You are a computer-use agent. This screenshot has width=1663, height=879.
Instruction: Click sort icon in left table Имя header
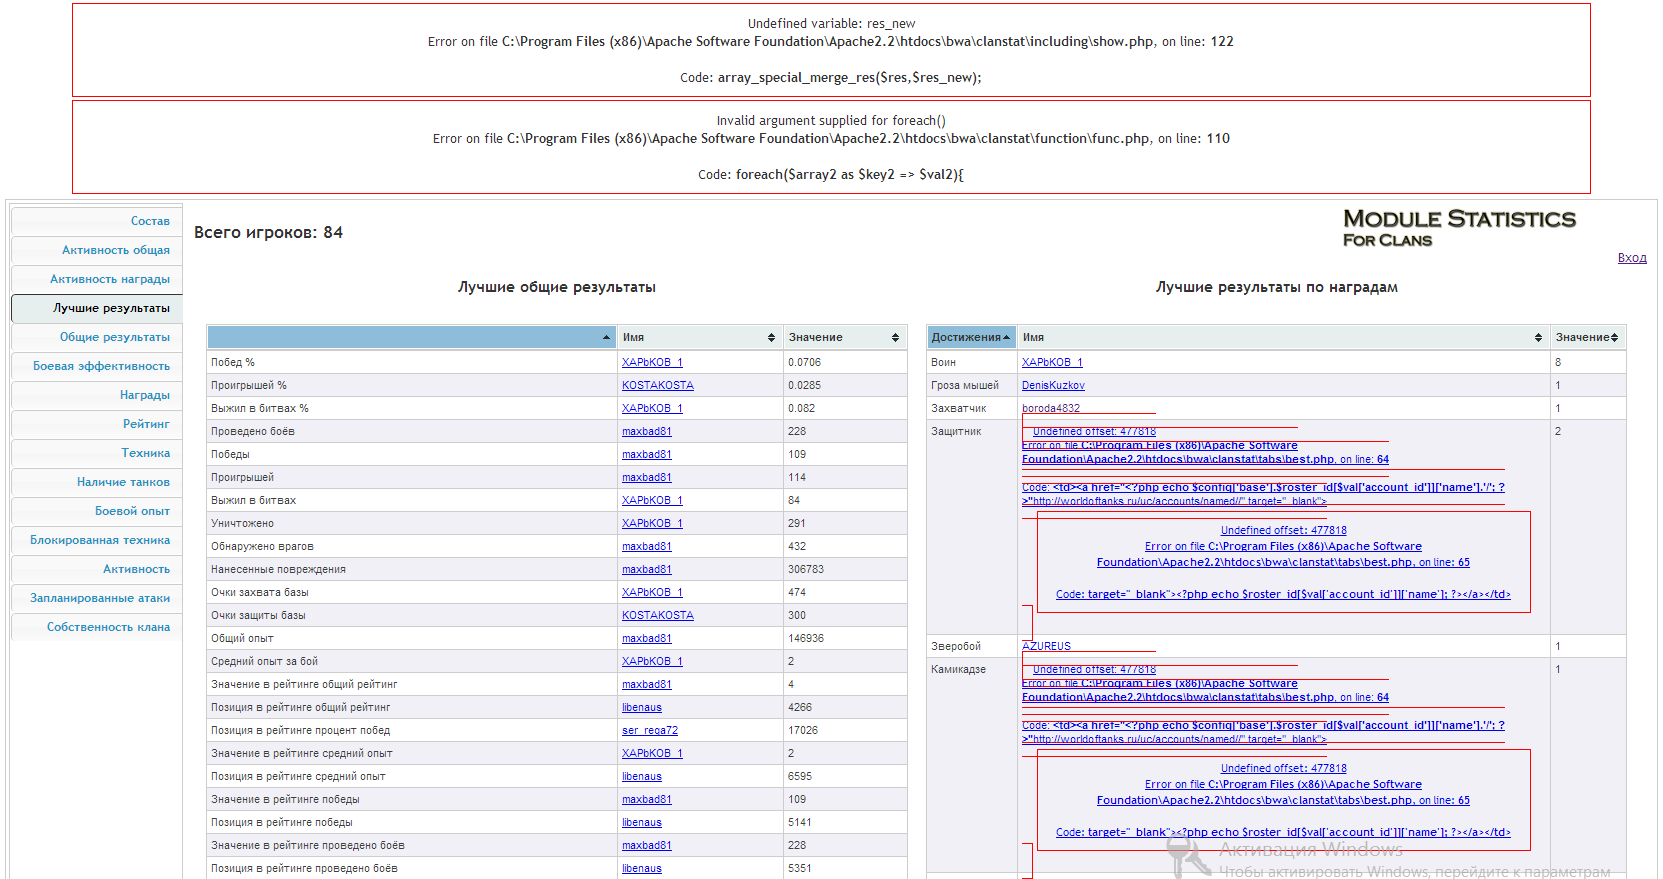click(771, 338)
